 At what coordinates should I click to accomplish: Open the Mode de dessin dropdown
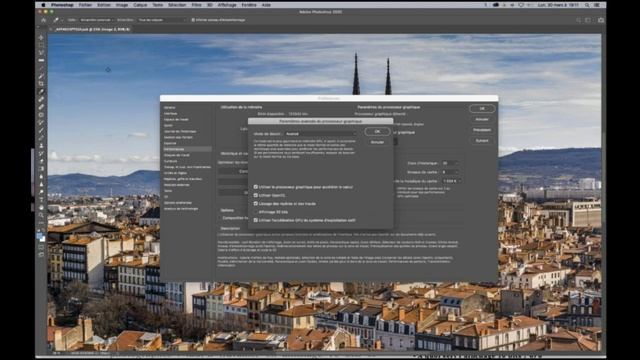point(320,133)
